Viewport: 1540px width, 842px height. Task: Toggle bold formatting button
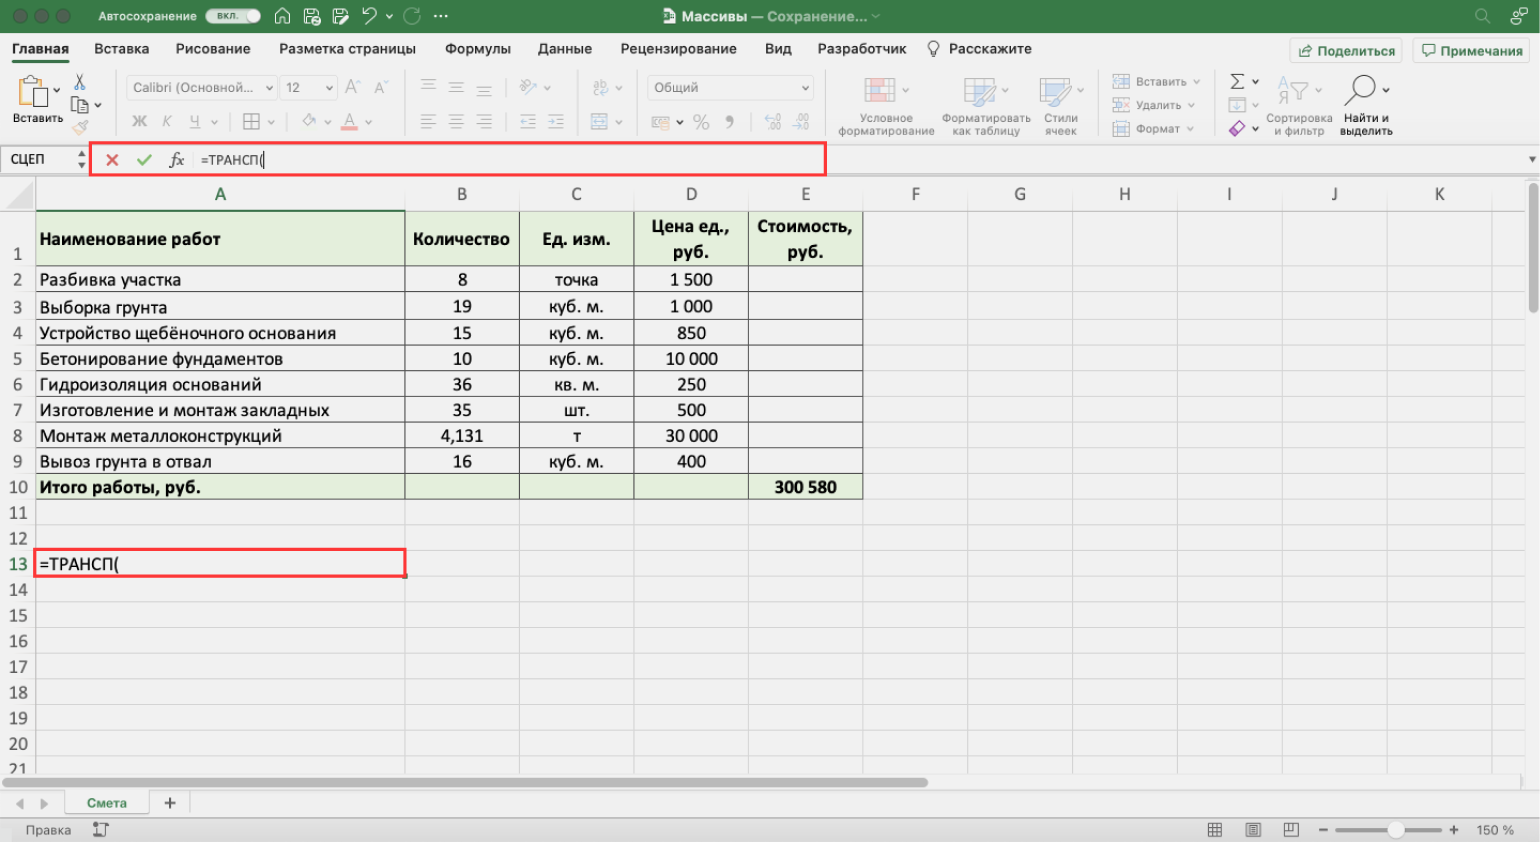click(x=139, y=122)
